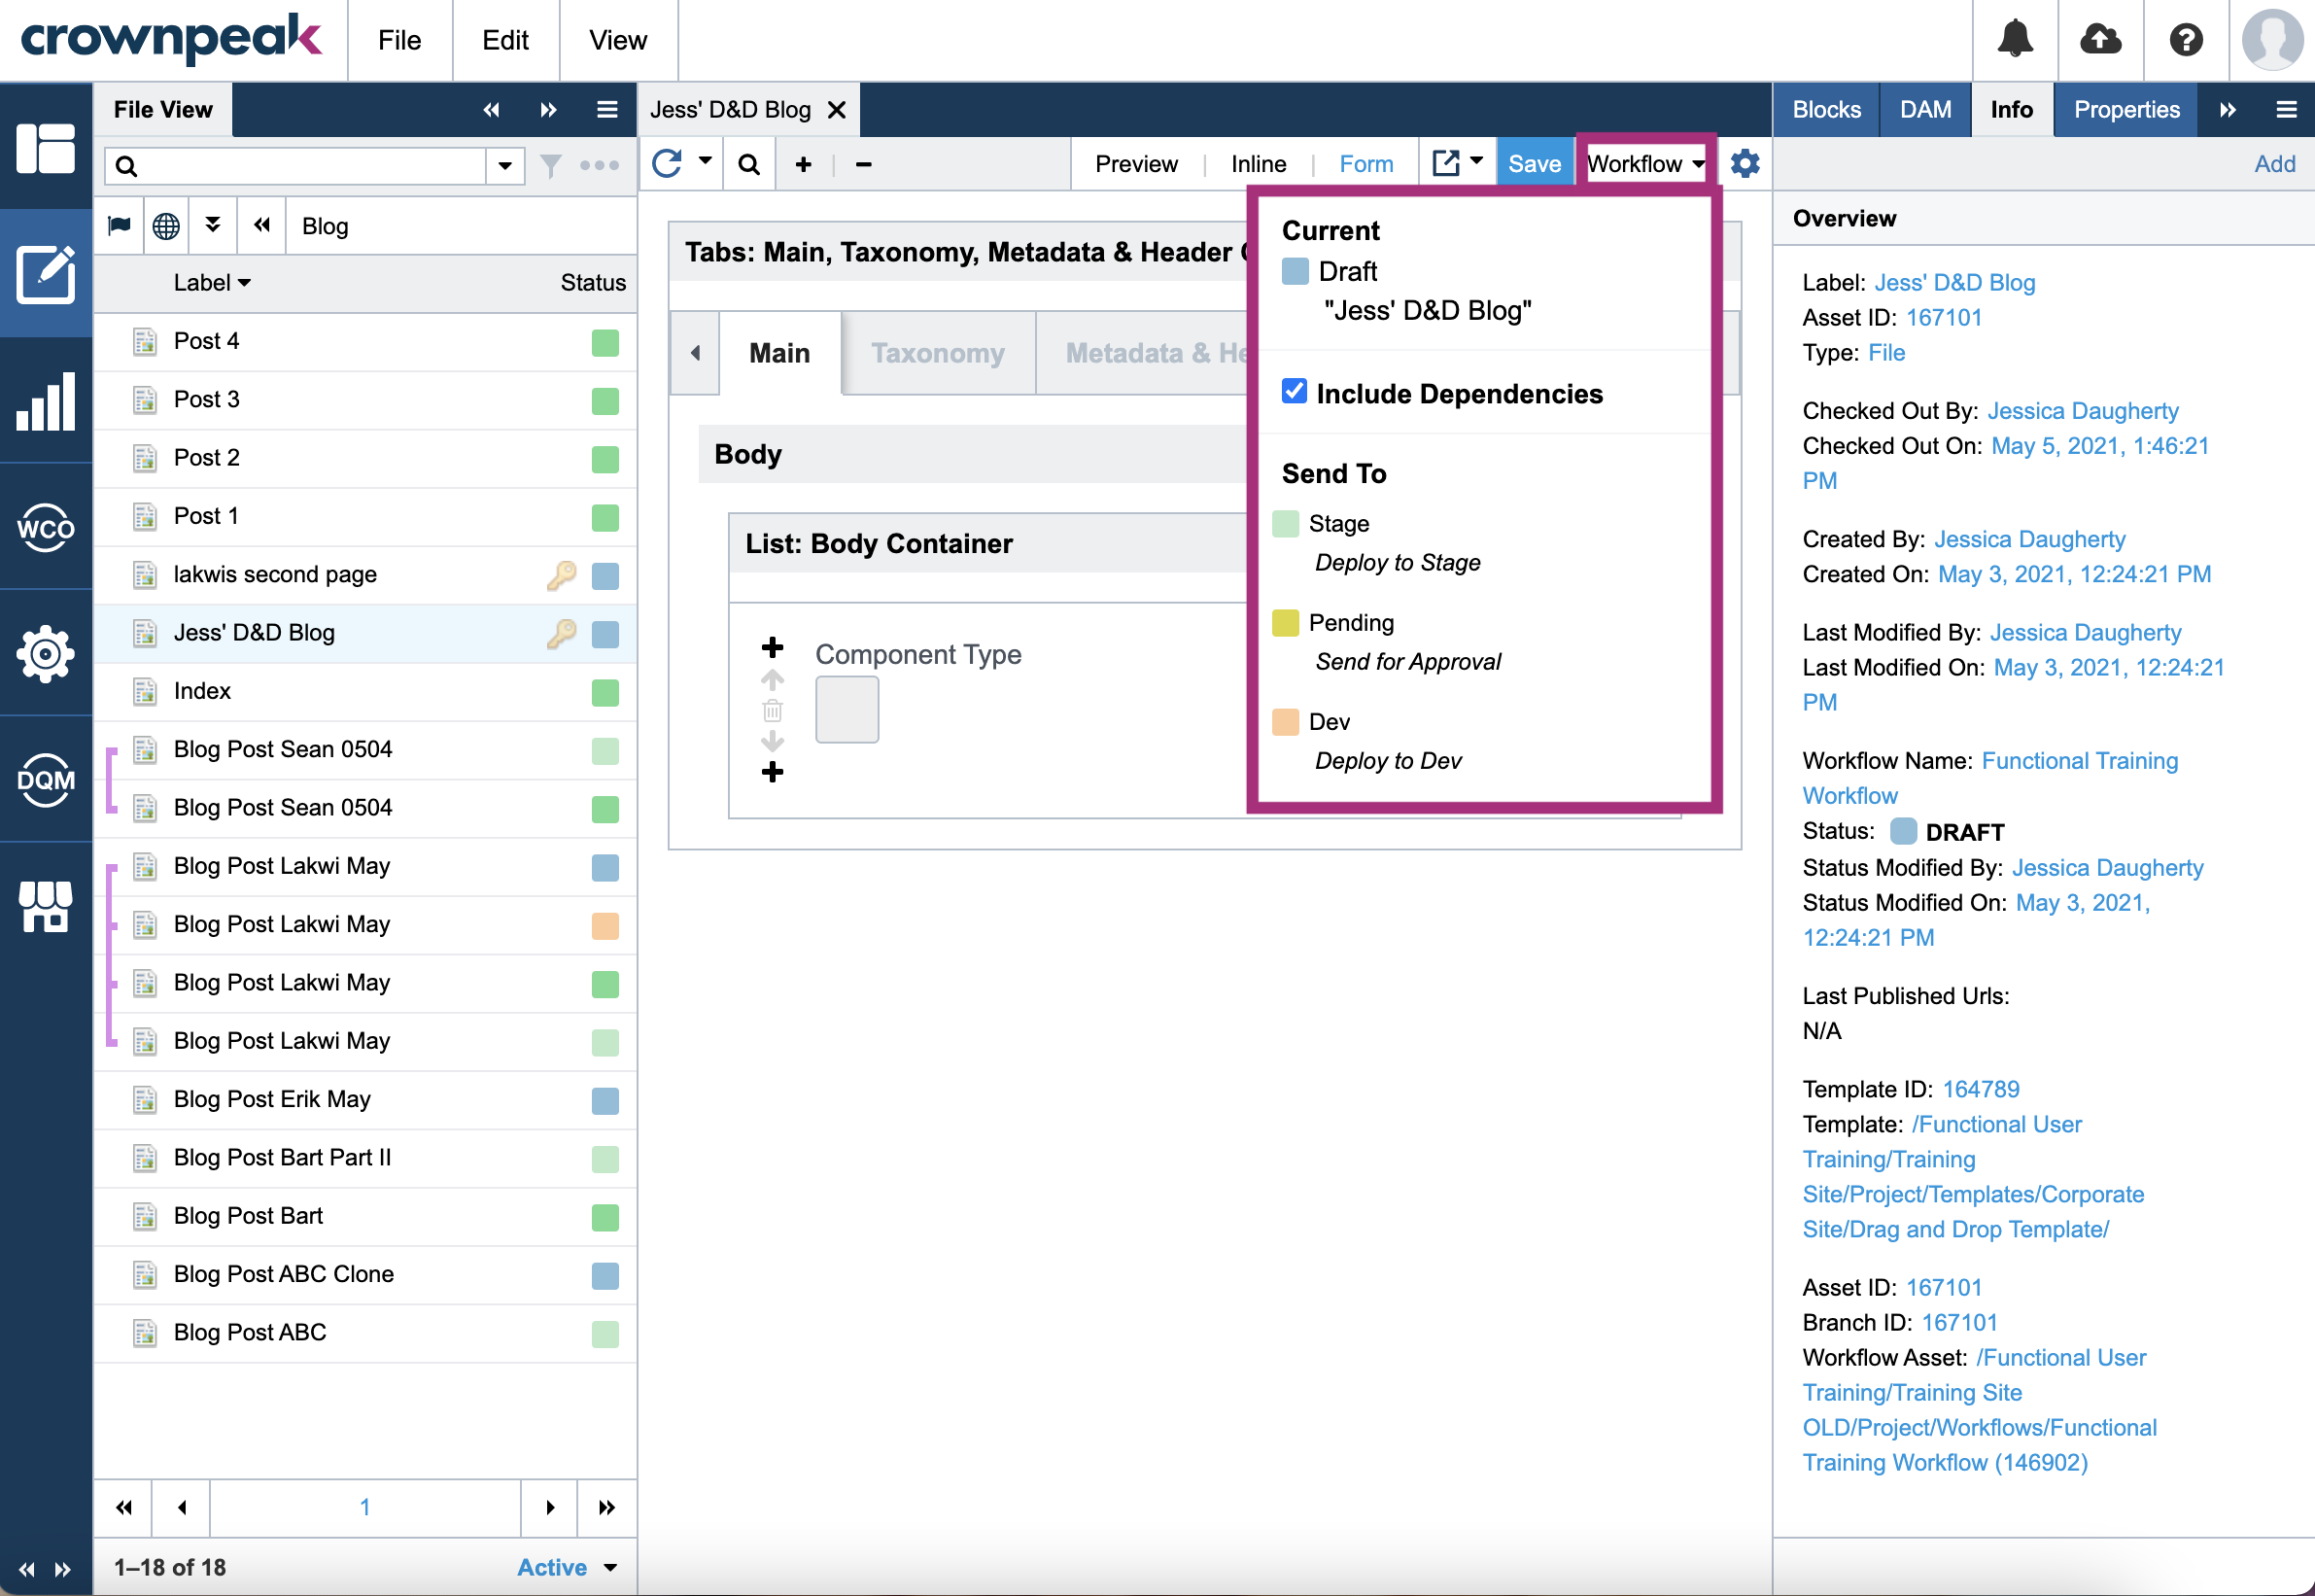The height and width of the screenshot is (1596, 2315).
Task: Open the Functional Training Workflow link
Action: tap(1990, 778)
